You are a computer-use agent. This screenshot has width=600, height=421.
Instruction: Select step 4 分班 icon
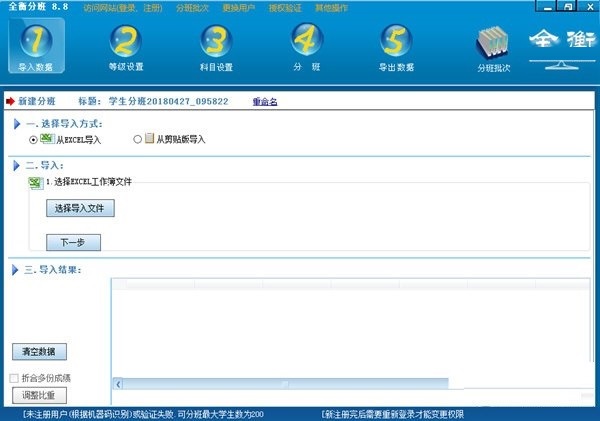pyautogui.click(x=307, y=40)
